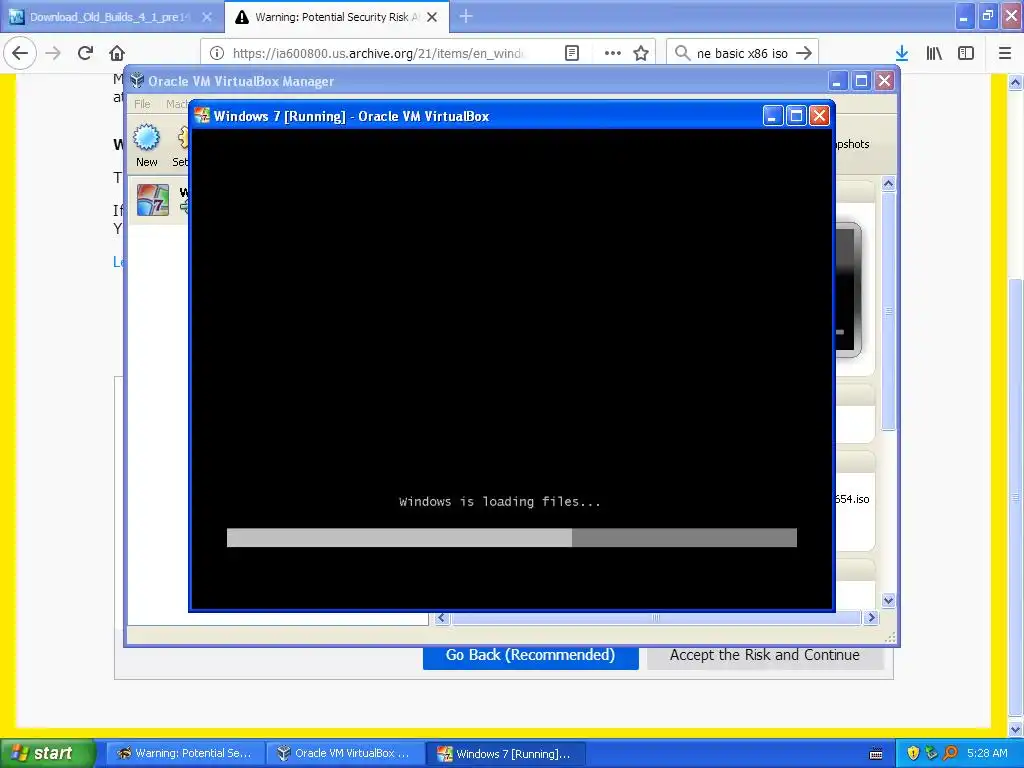Open File menu in VirtualBox Manager
The width and height of the screenshot is (1024, 768).
(142, 104)
